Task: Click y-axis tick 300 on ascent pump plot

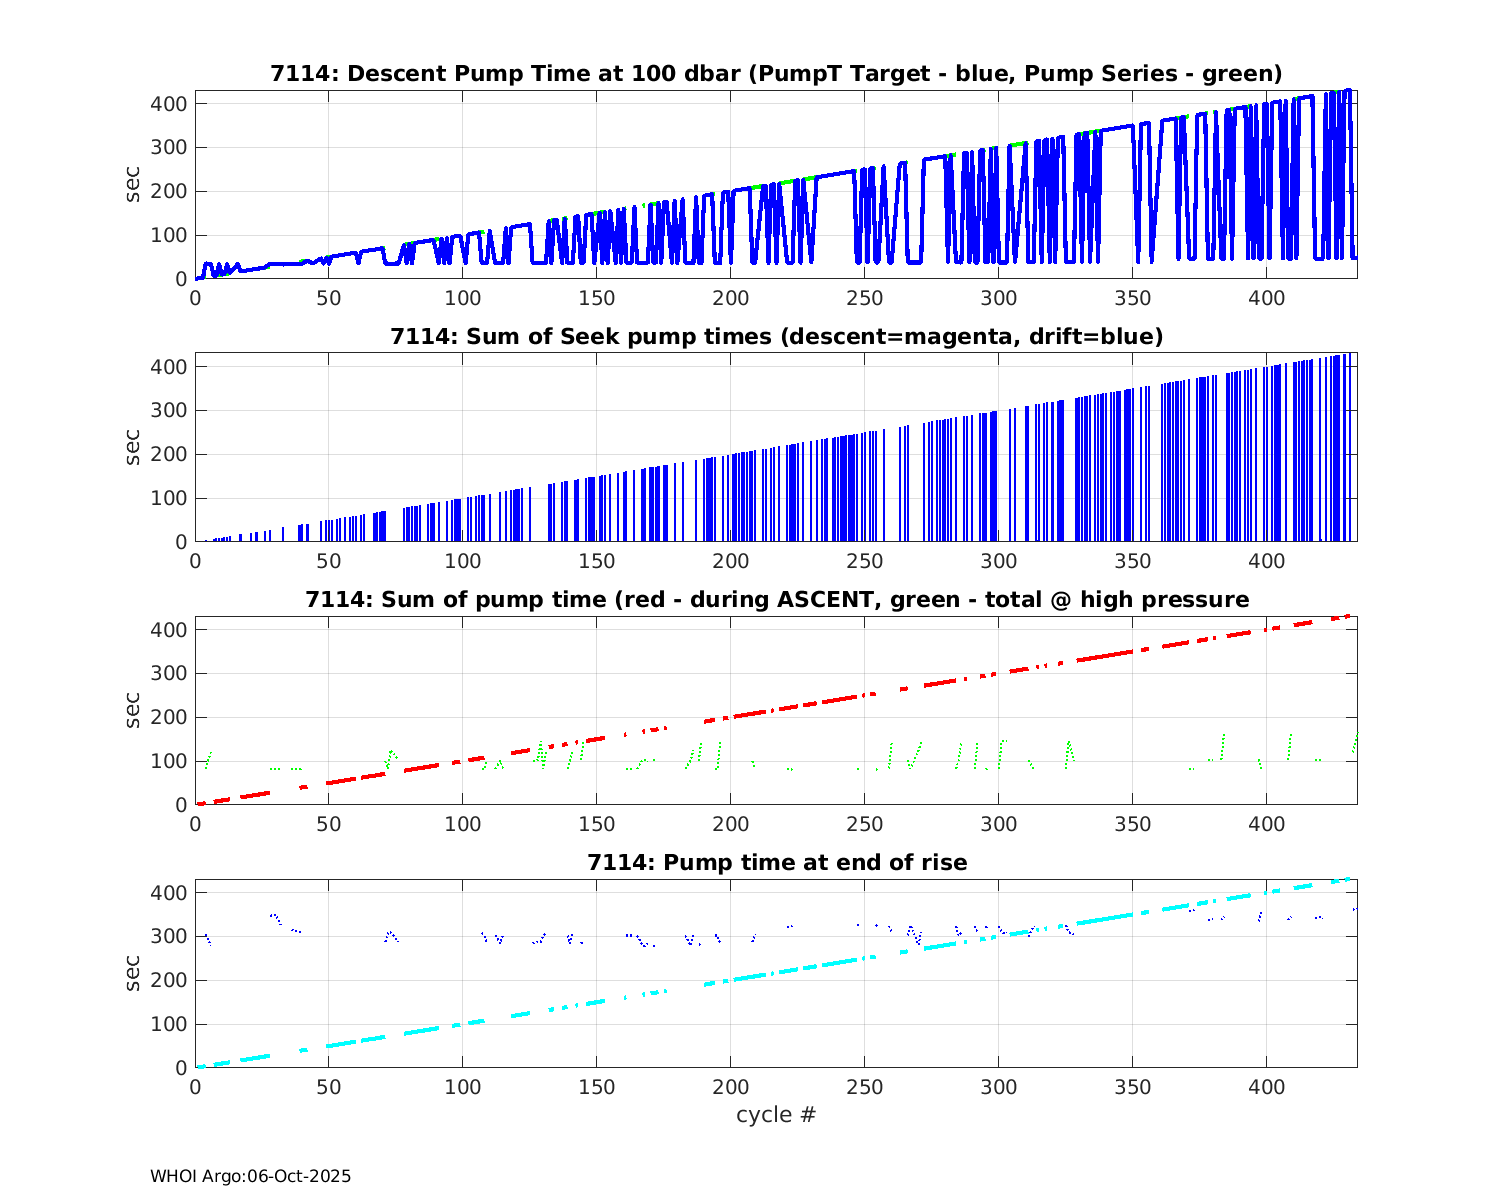Action: (x=168, y=673)
